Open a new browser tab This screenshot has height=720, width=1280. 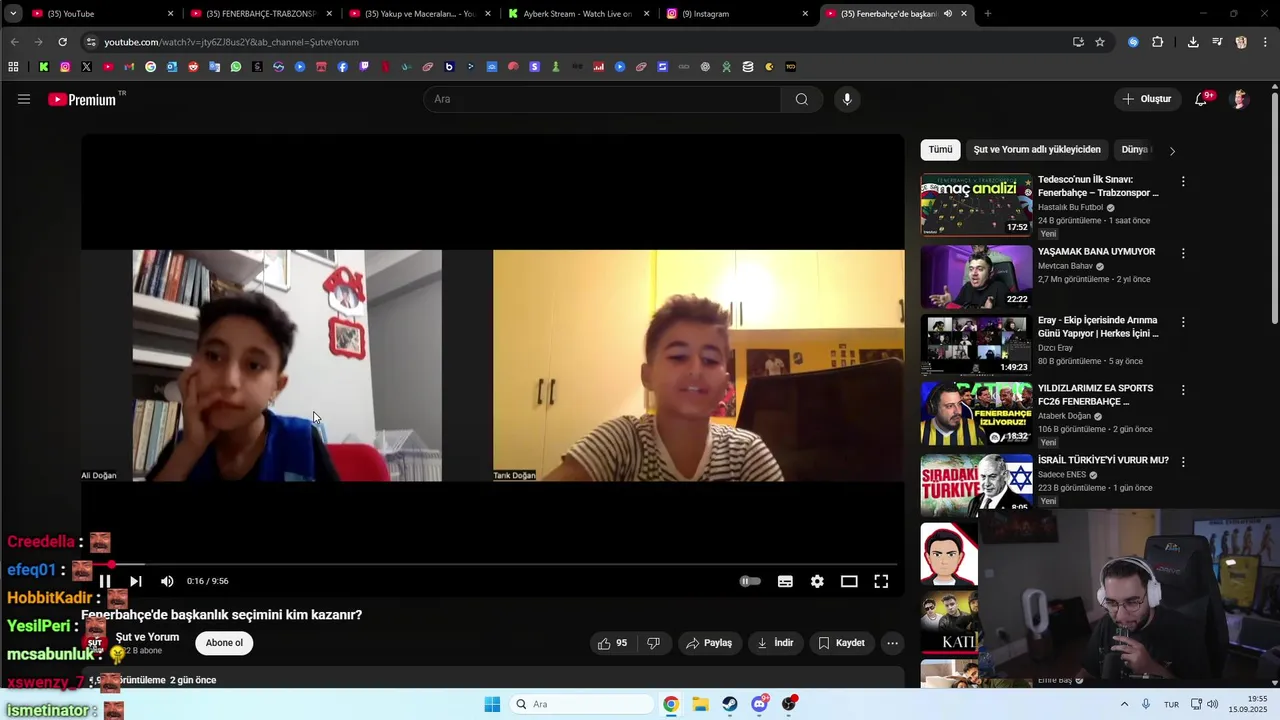point(988,14)
